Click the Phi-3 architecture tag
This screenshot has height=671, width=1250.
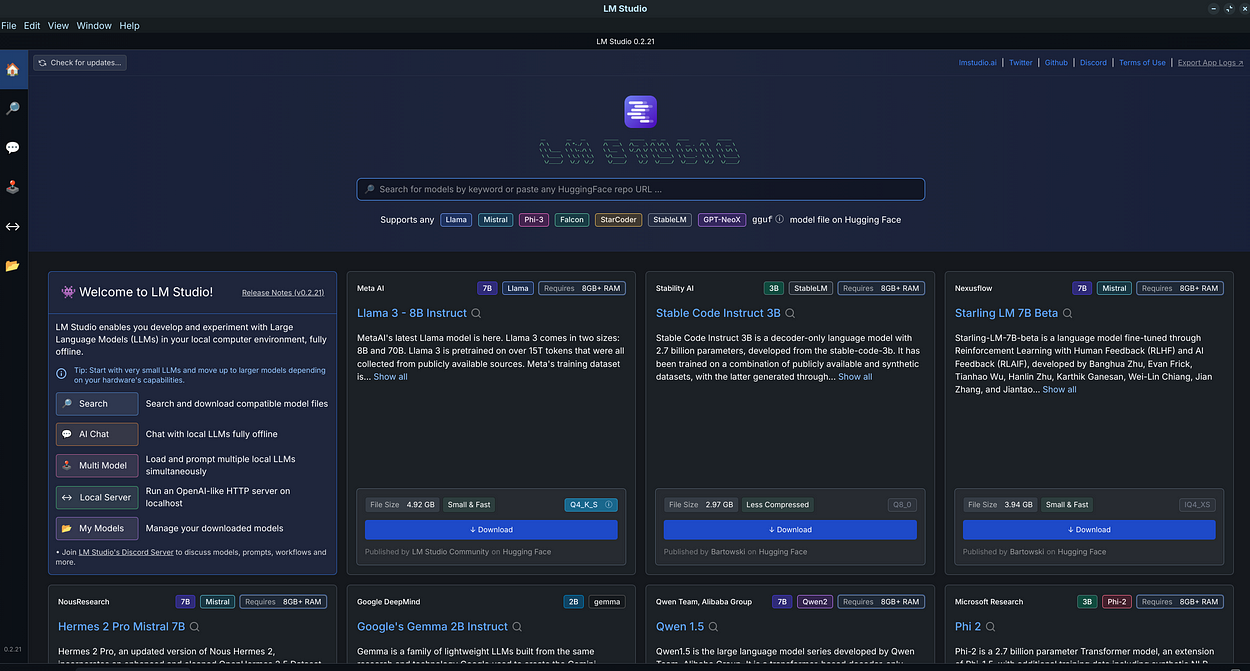pyautogui.click(x=533, y=220)
